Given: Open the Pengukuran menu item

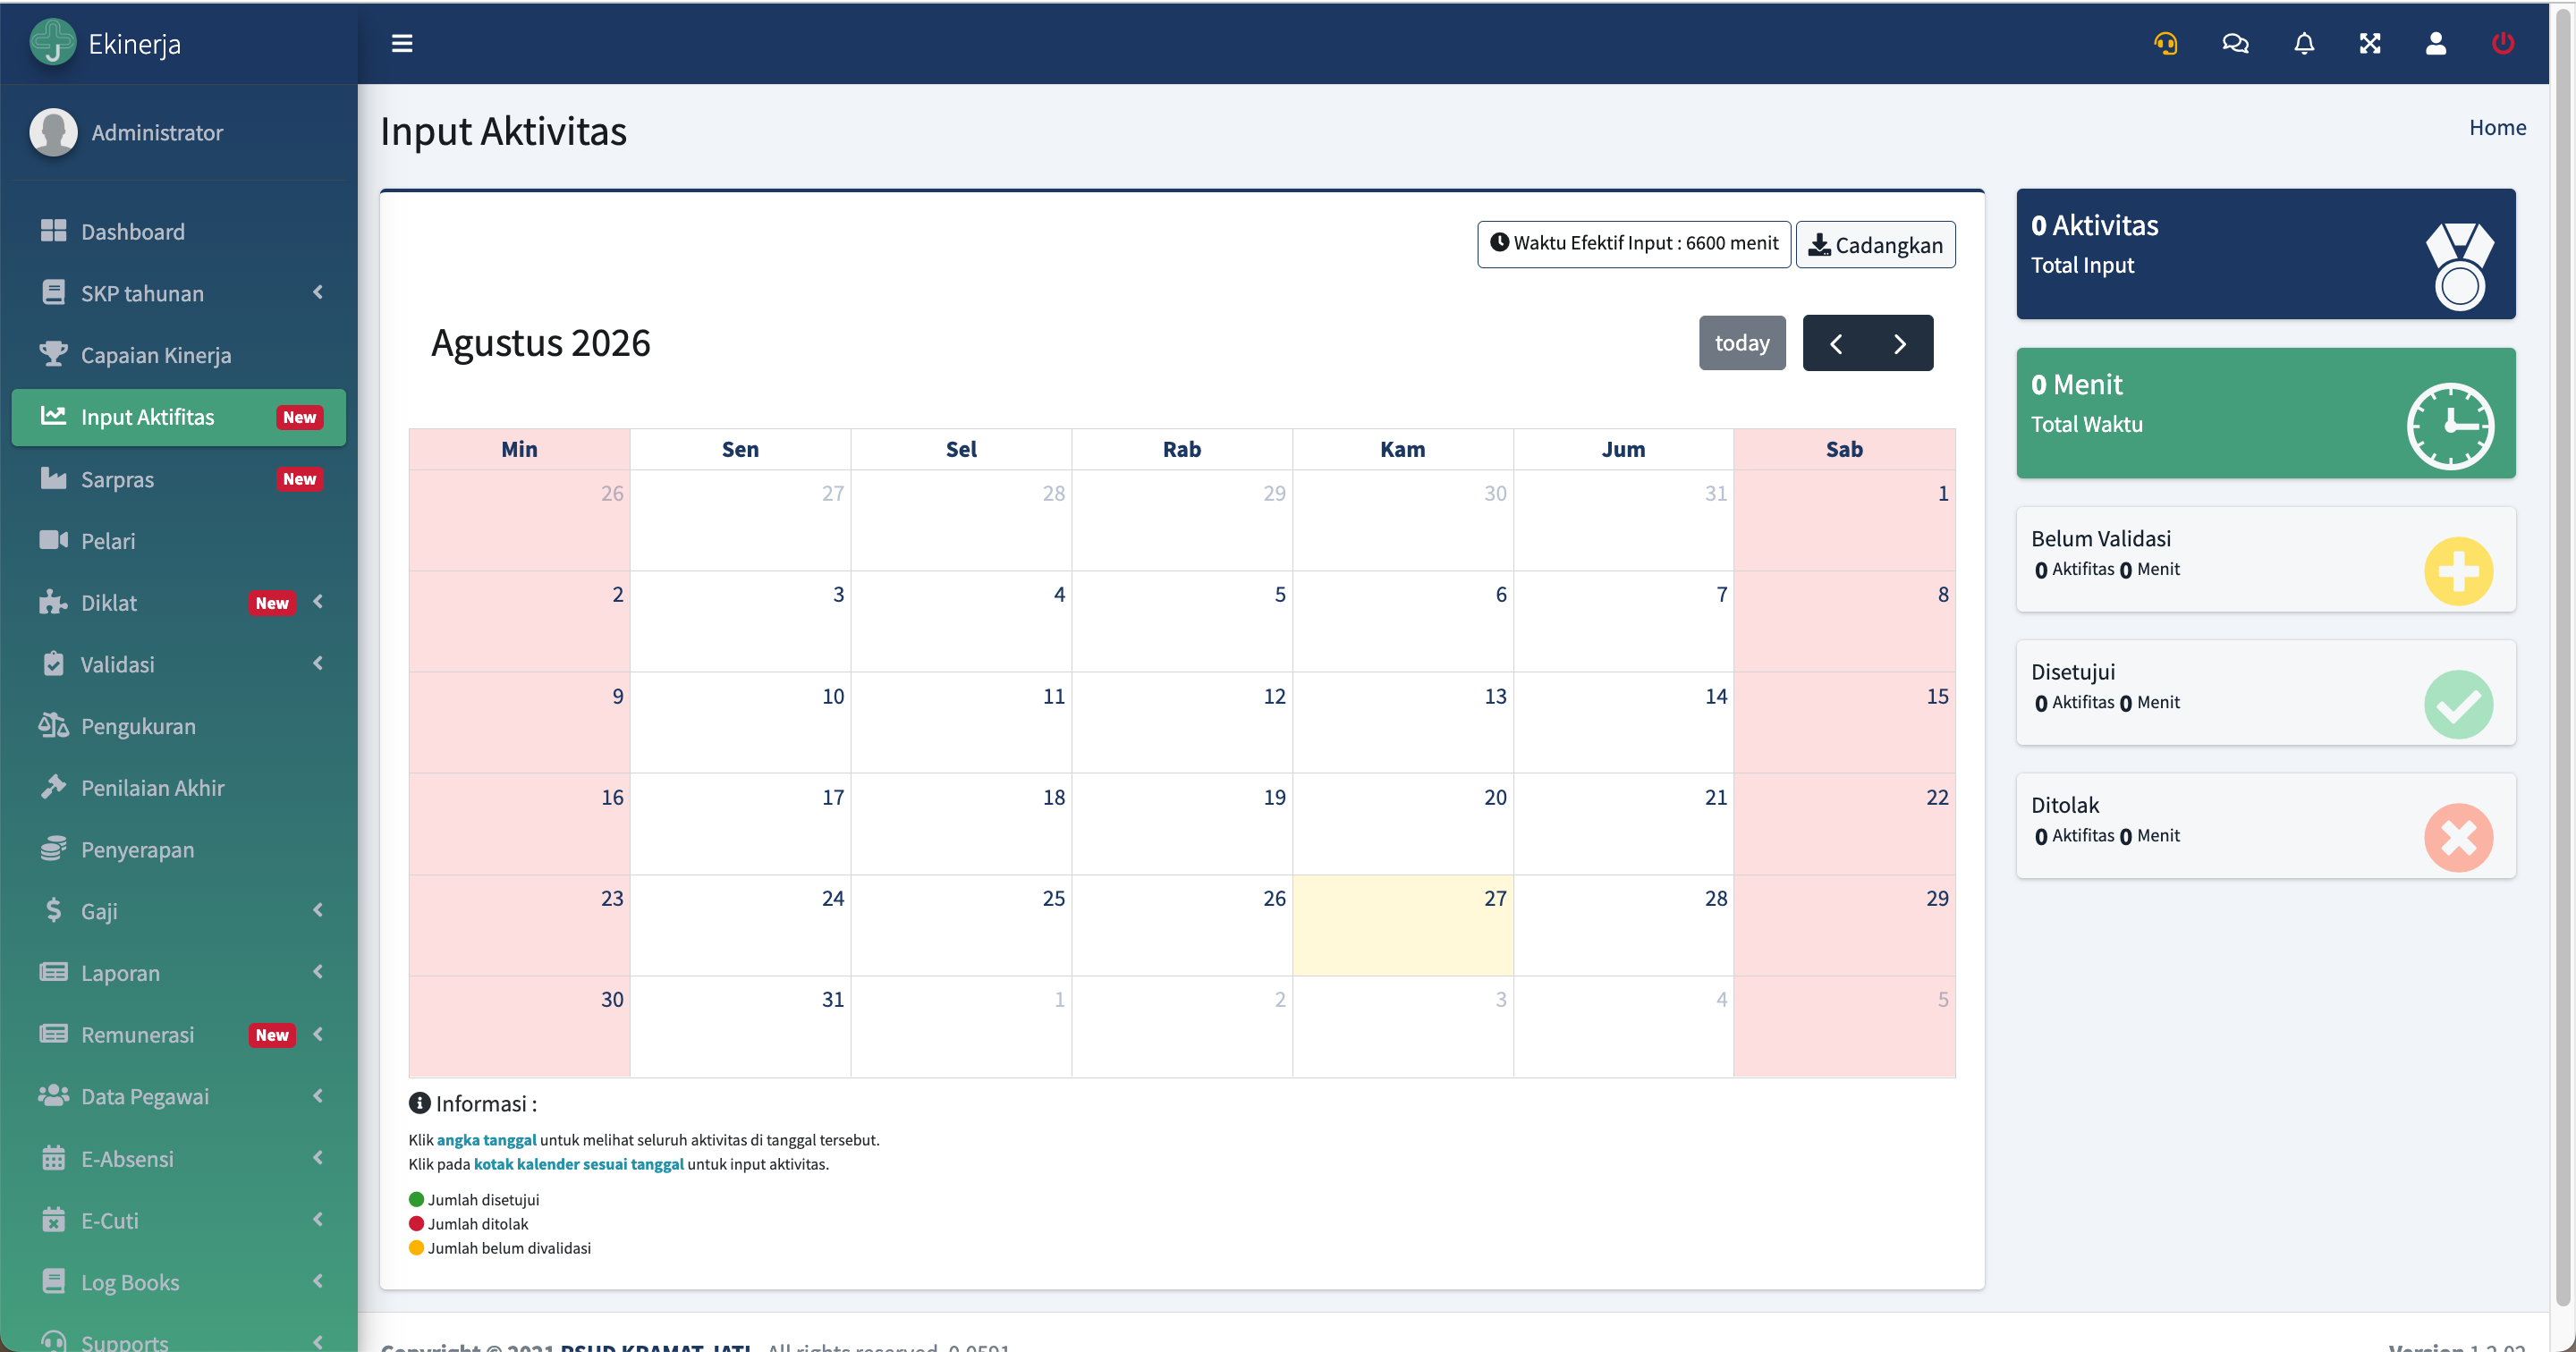Looking at the screenshot, I should click(179, 726).
